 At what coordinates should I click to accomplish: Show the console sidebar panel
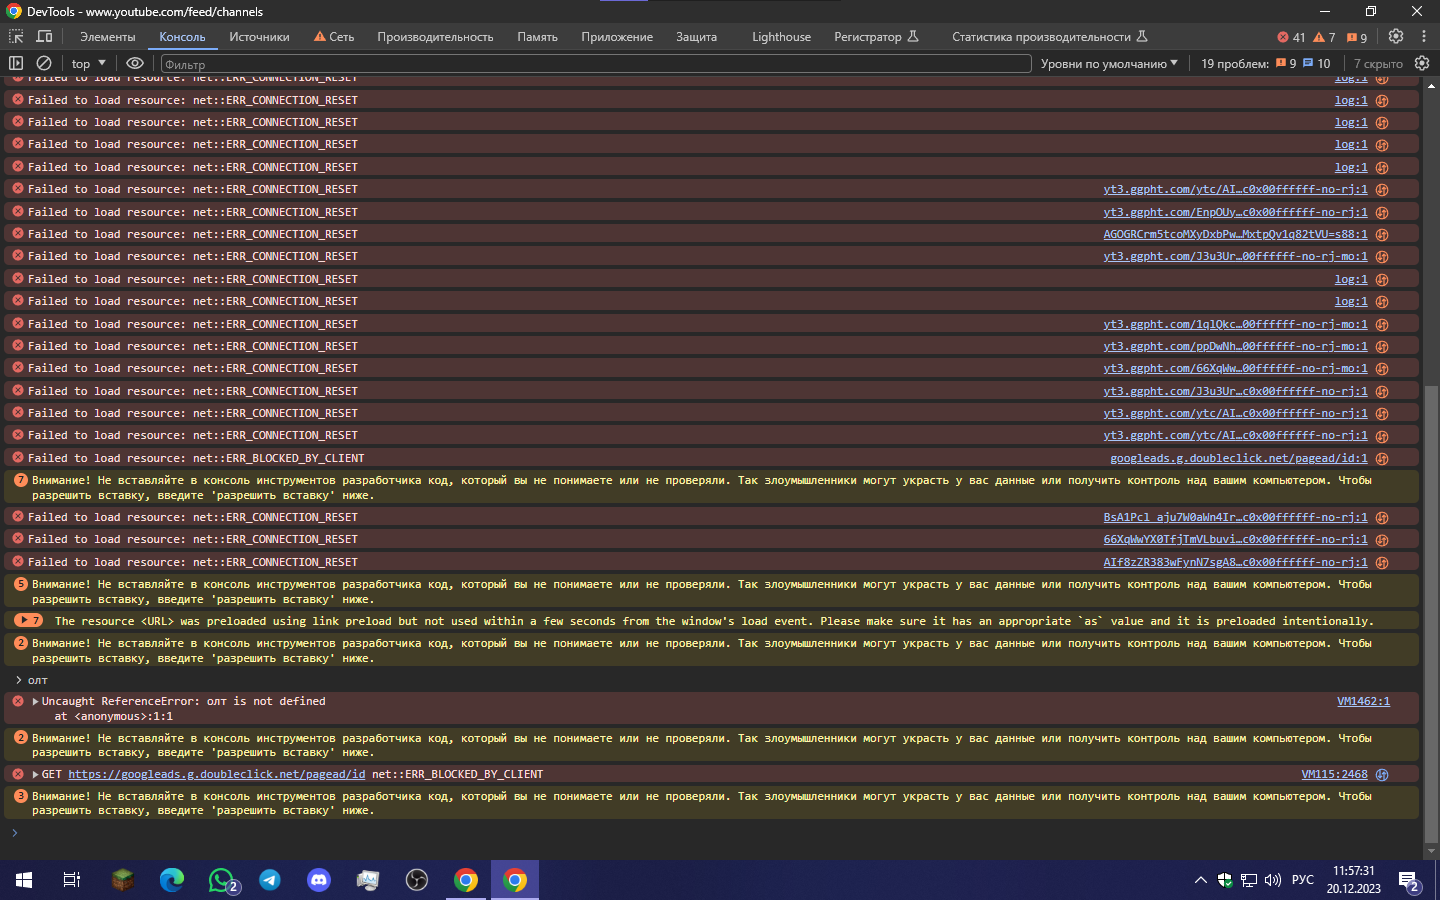[16, 63]
